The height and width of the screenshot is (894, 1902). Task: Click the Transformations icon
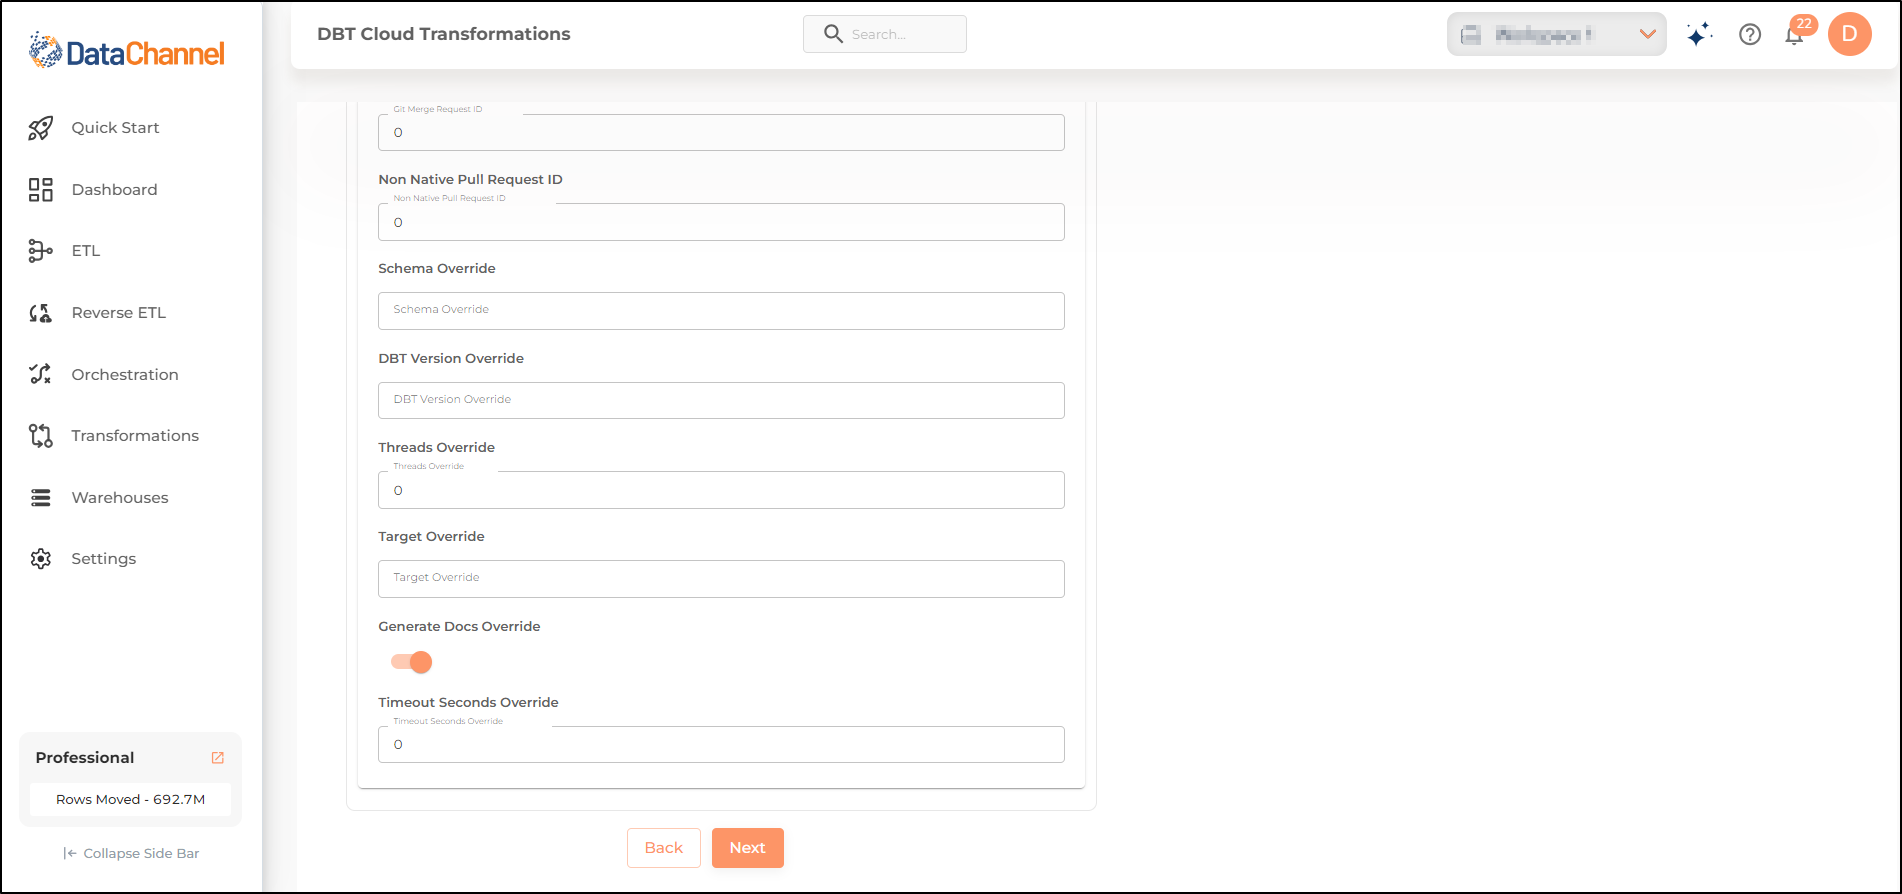pyautogui.click(x=40, y=436)
